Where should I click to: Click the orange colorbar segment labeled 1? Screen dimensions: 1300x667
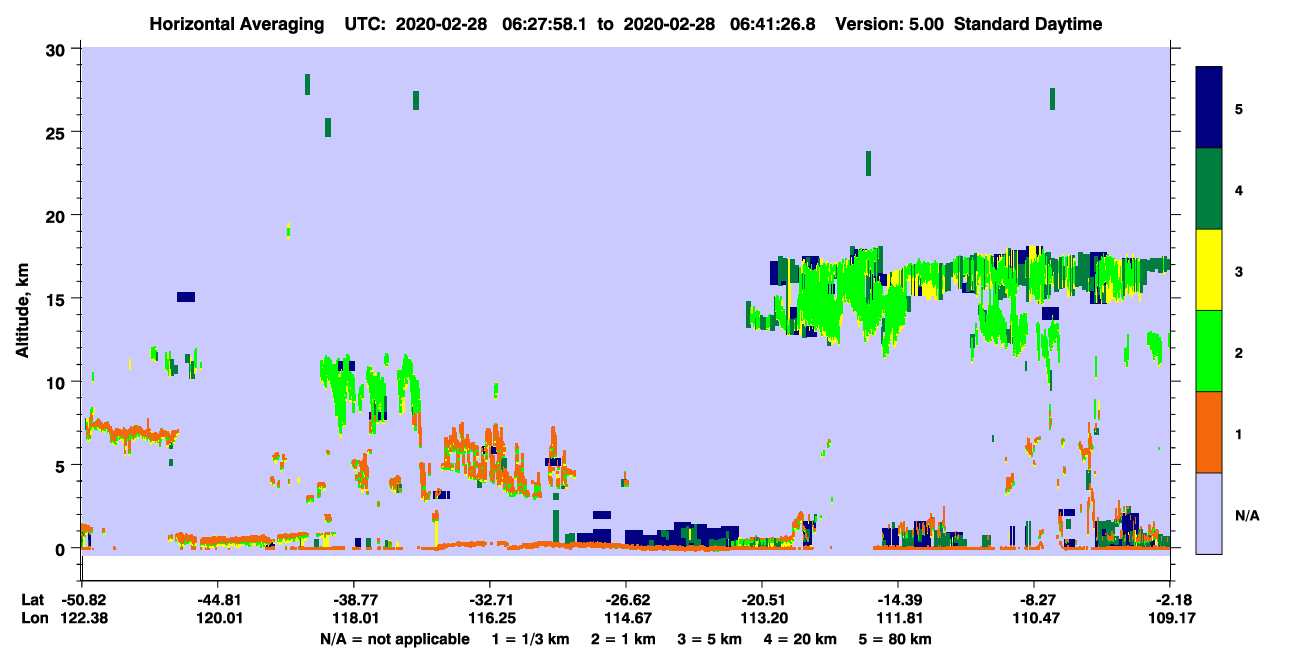coord(1209,432)
